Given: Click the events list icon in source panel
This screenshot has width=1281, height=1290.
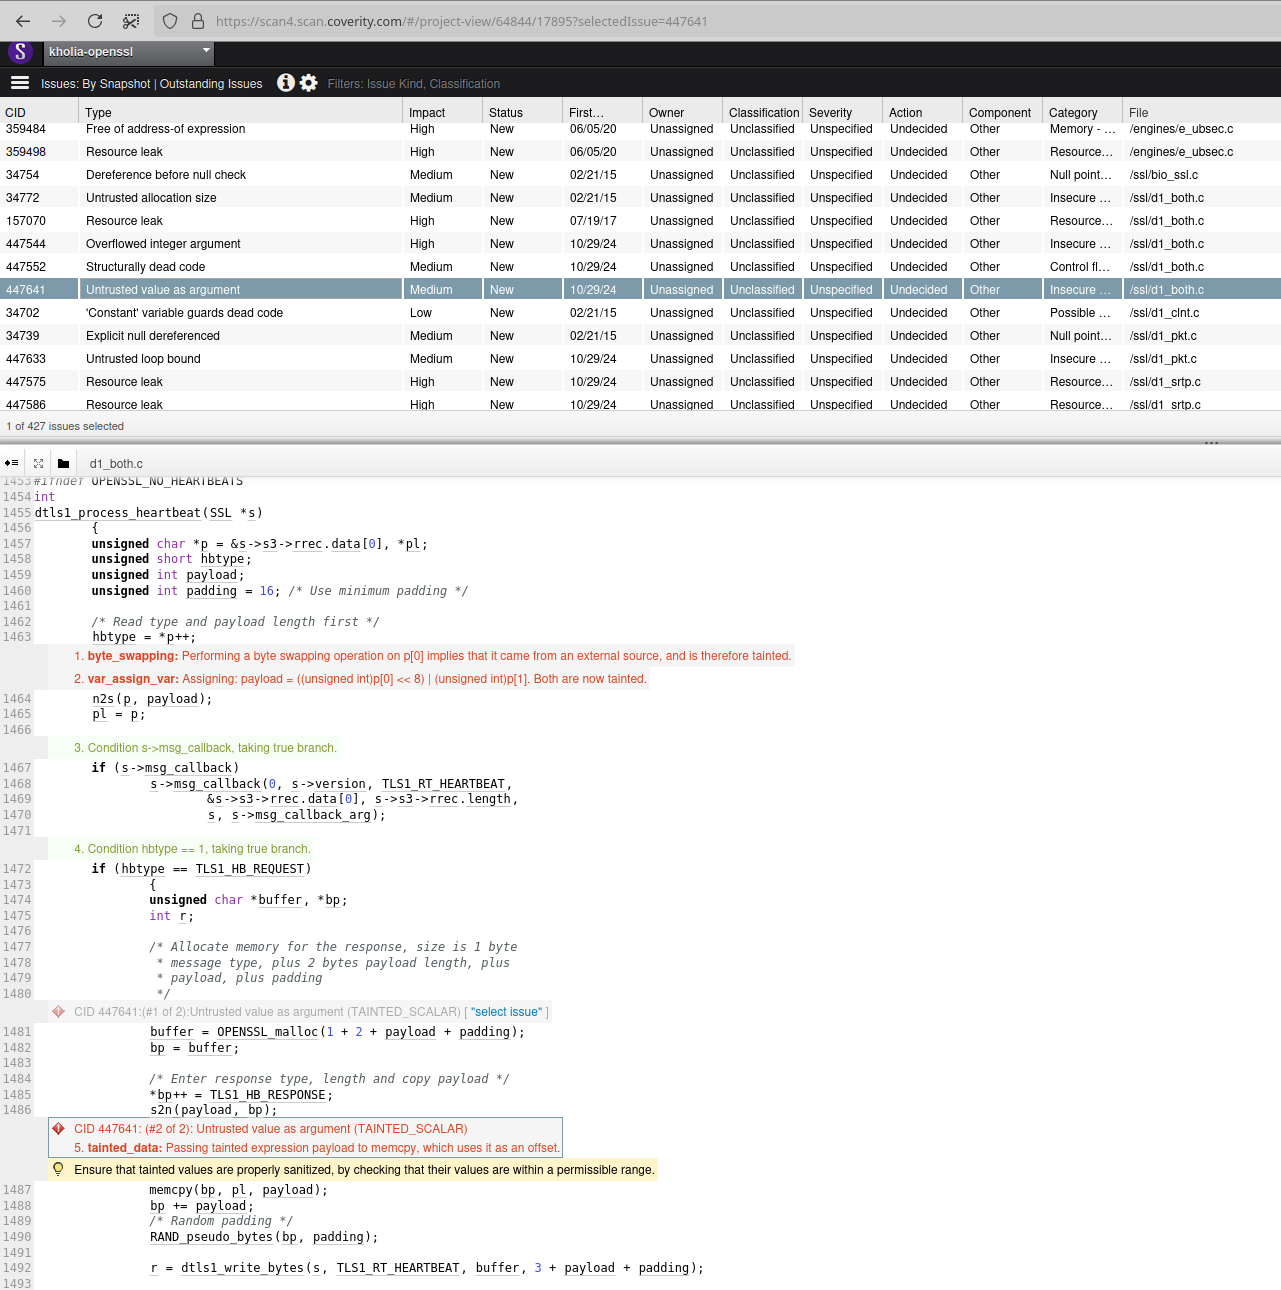Looking at the screenshot, I should pos(11,463).
